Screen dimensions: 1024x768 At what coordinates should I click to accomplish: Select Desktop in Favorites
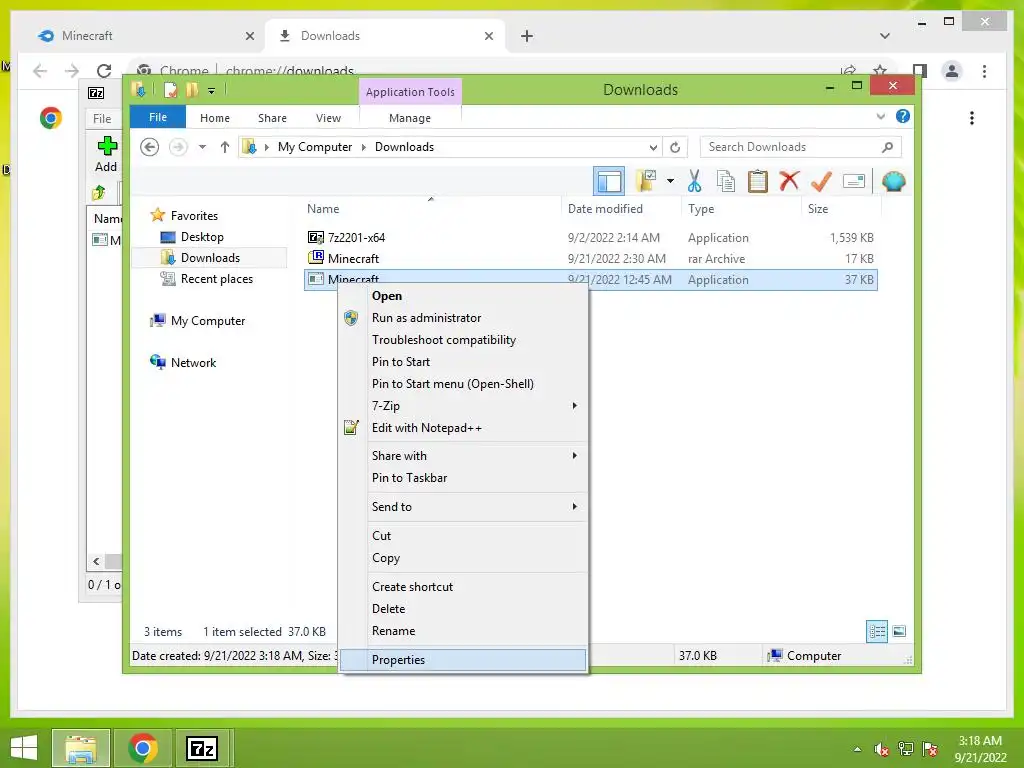point(202,237)
